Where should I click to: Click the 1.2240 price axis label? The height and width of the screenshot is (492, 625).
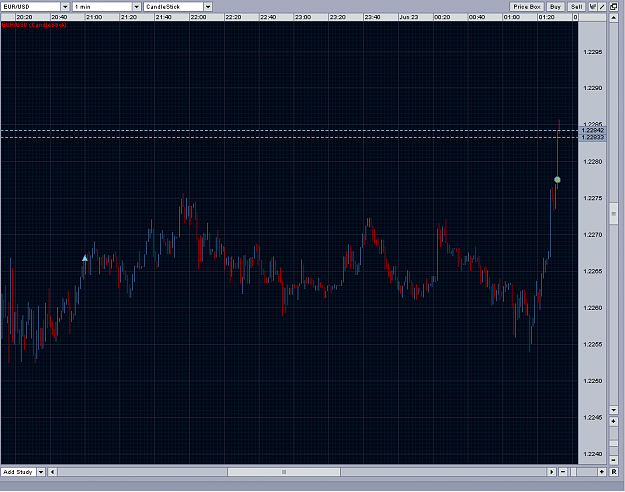click(593, 454)
